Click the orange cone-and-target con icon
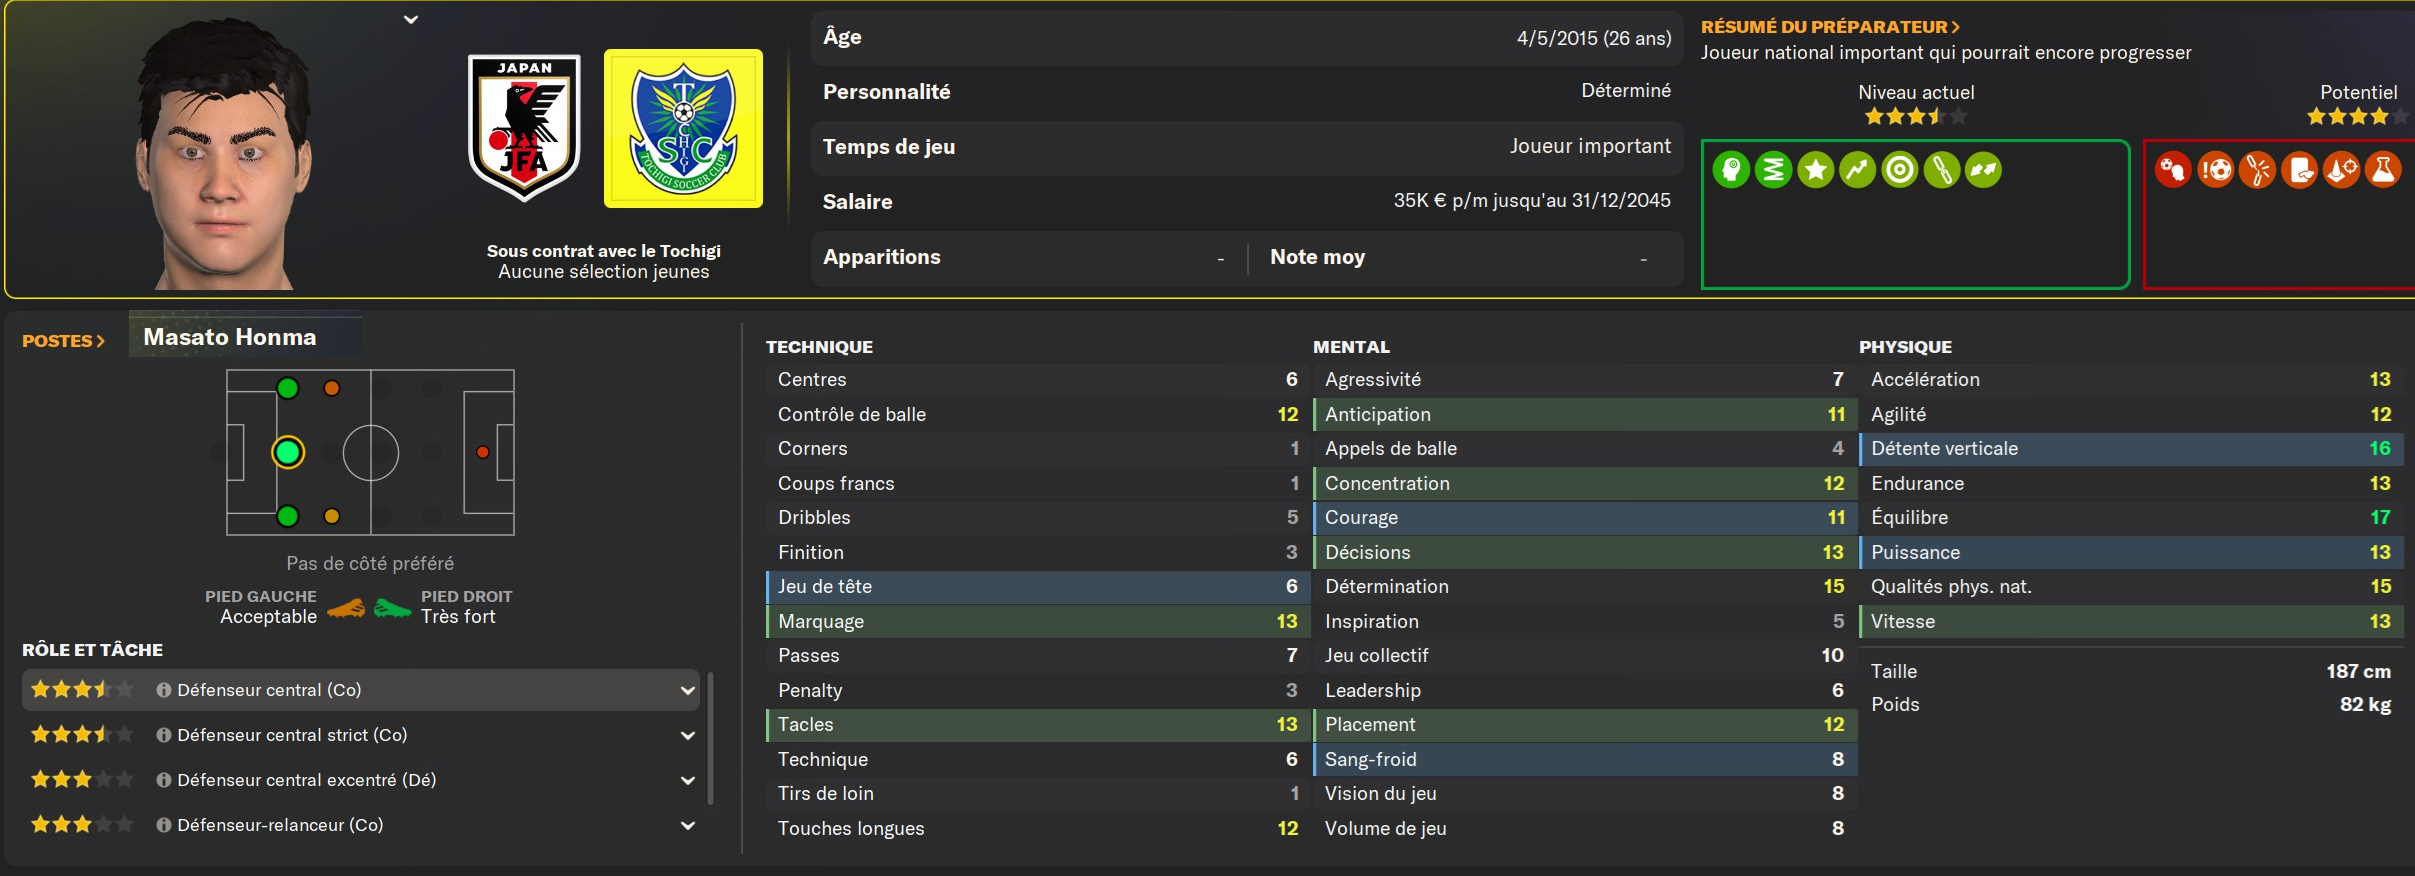 (x=2341, y=170)
